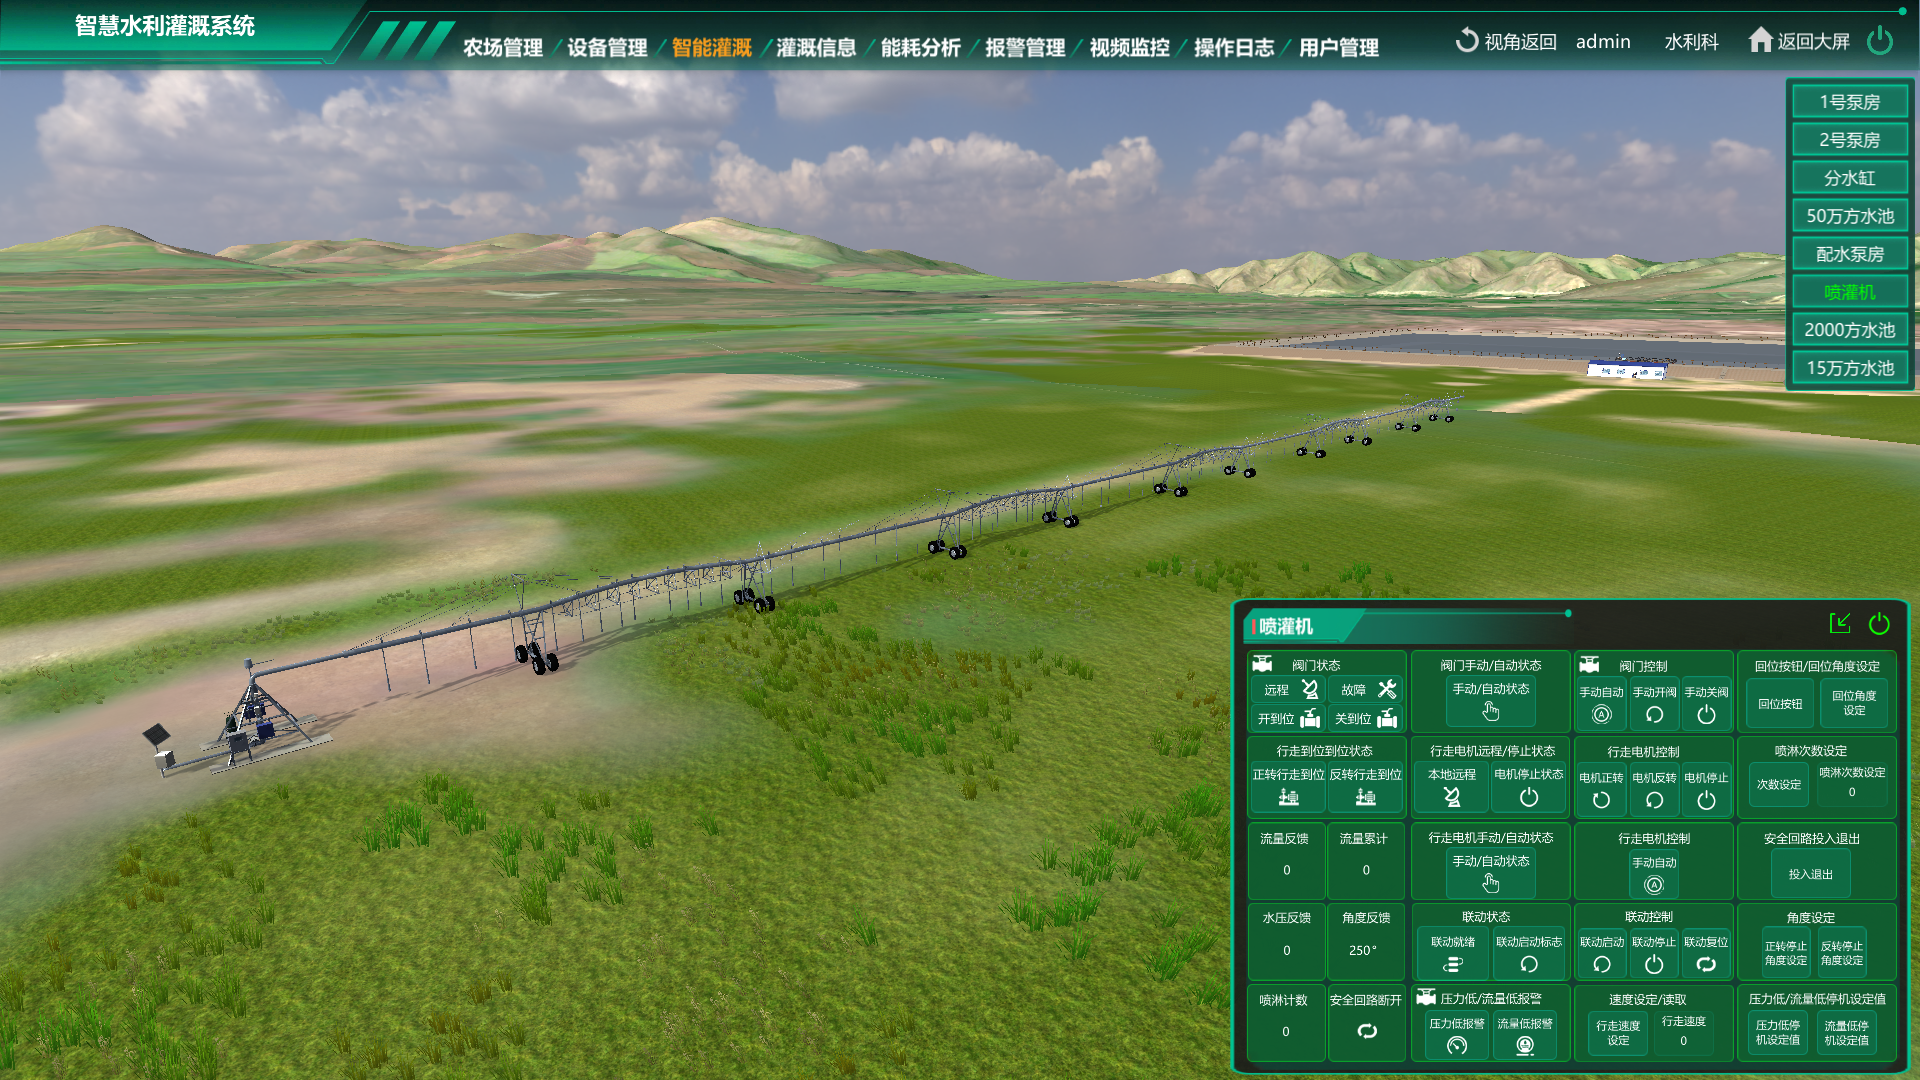Close the 喷灌机 panel with its power icon

(1879, 624)
